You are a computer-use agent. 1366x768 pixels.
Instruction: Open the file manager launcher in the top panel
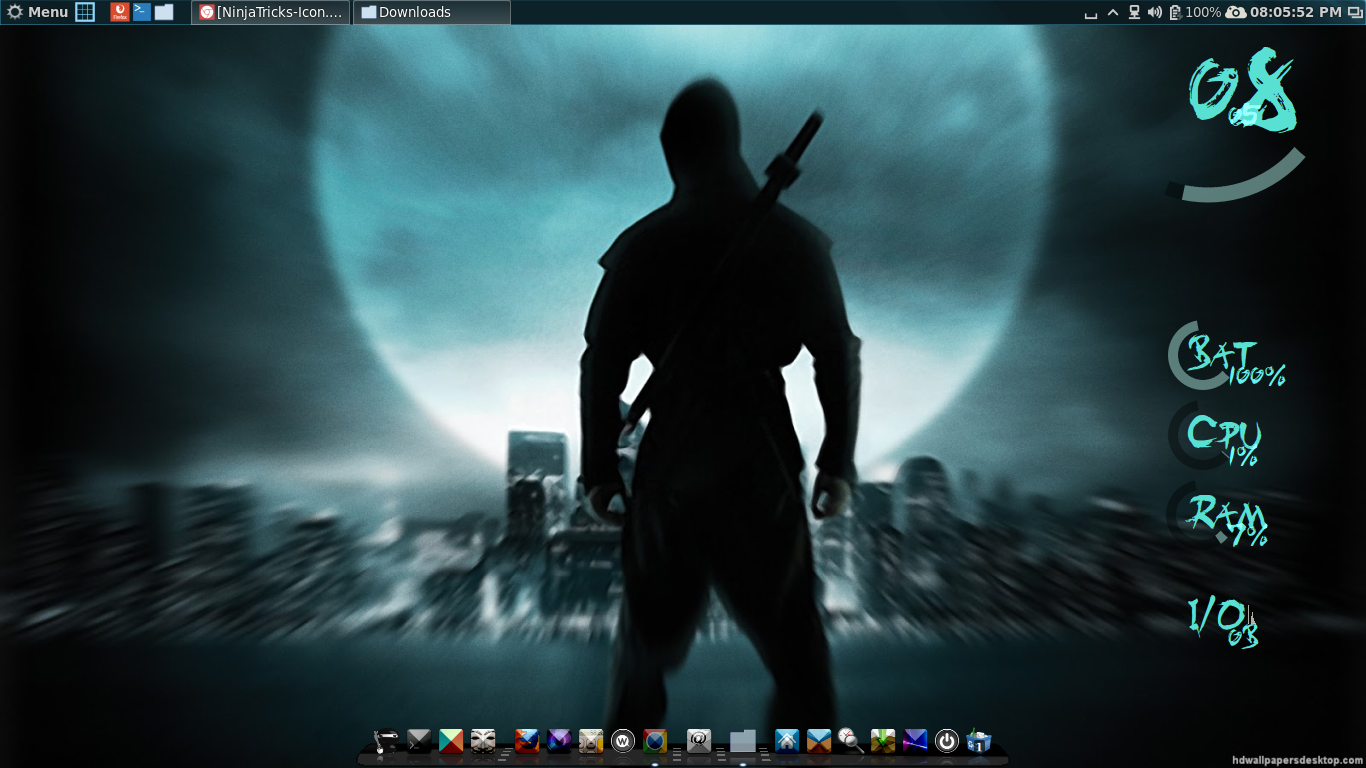tap(164, 12)
